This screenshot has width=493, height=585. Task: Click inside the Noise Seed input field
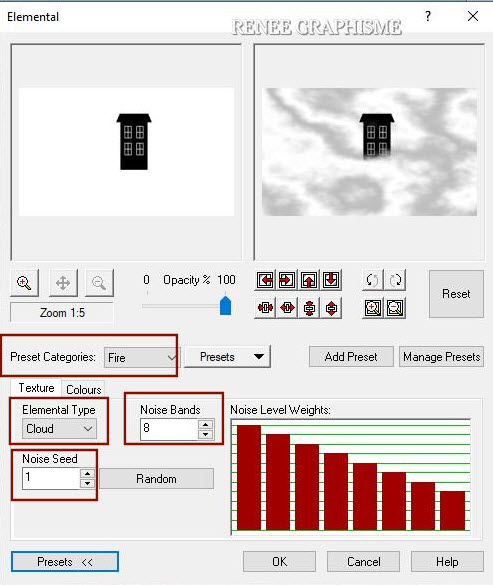[51, 478]
